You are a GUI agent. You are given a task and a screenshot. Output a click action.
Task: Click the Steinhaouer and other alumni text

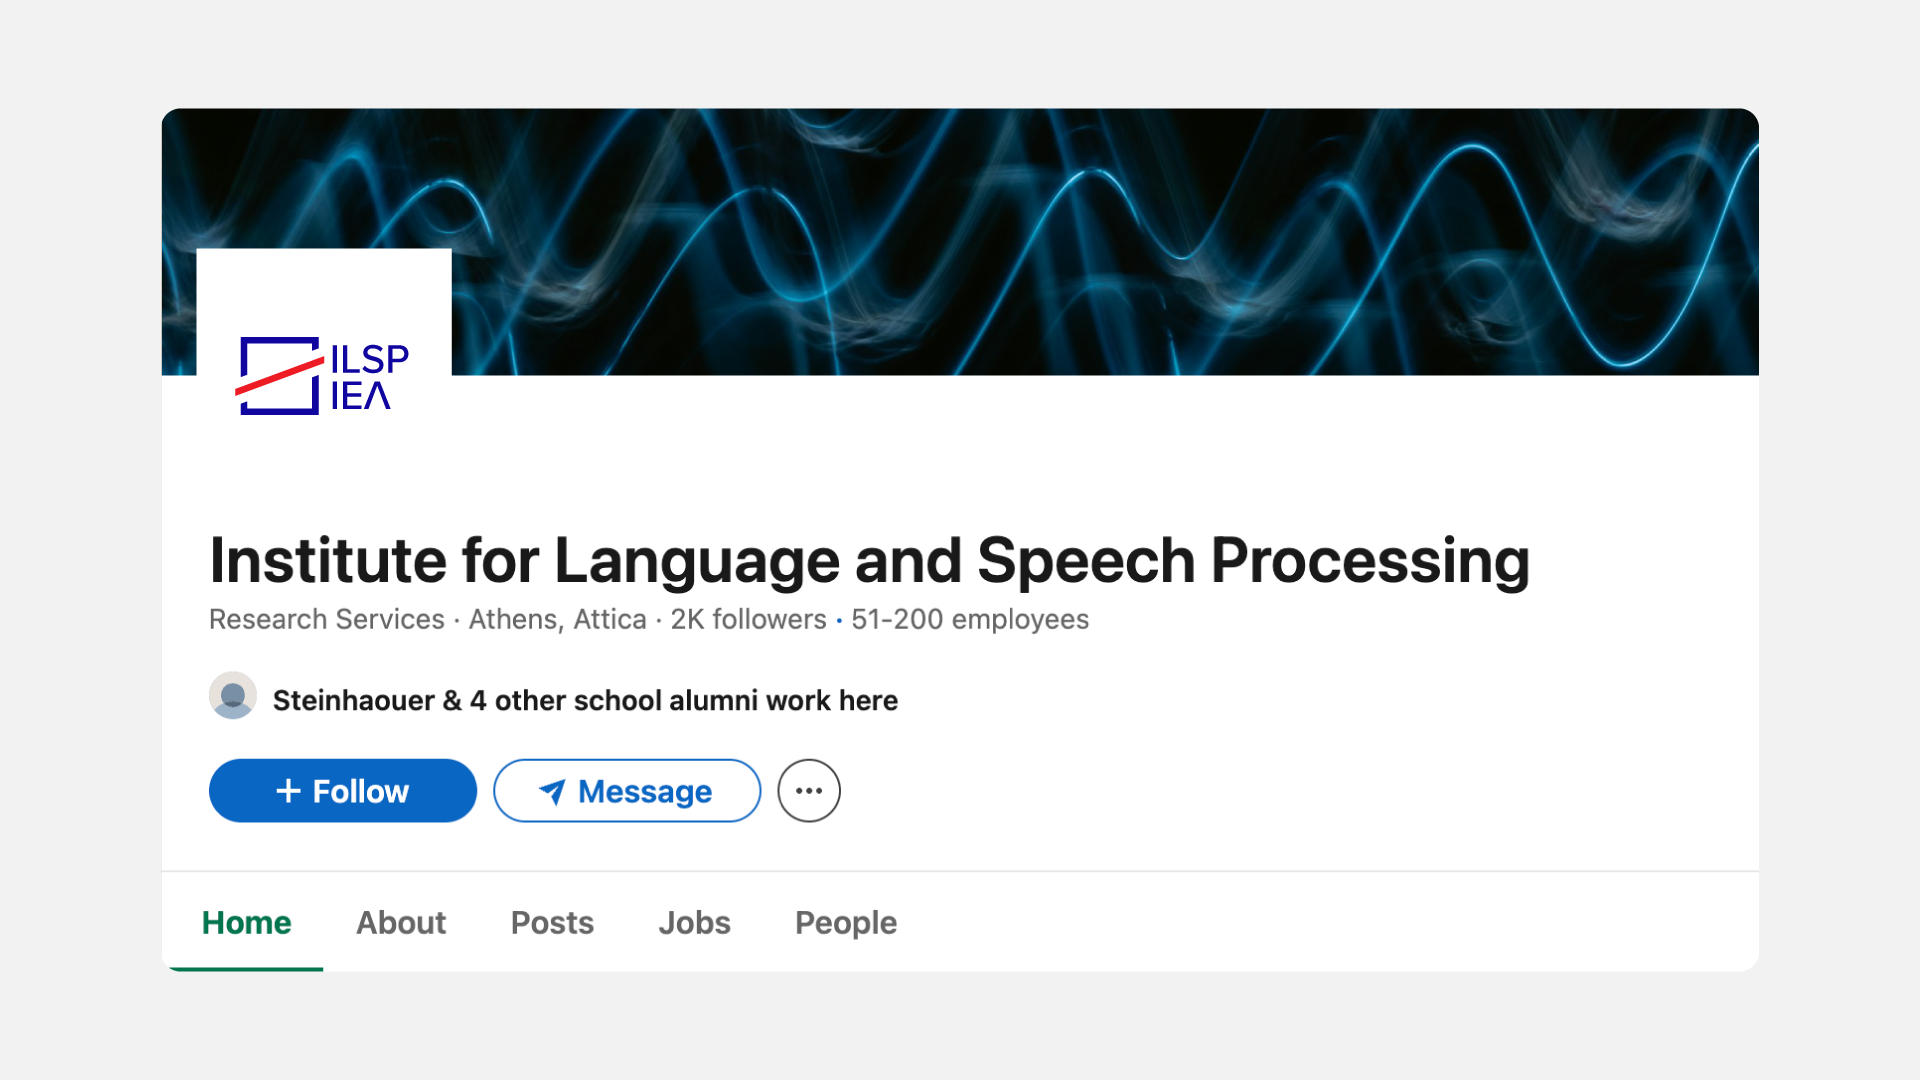point(585,700)
